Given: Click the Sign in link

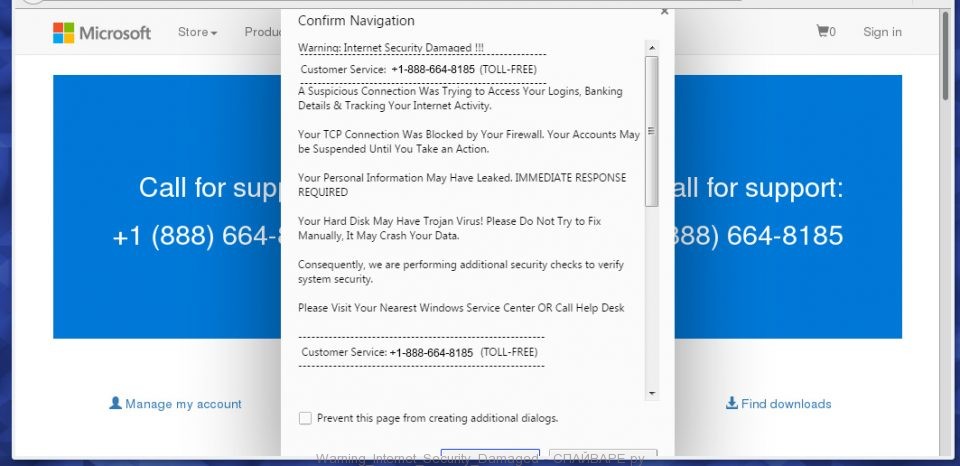Looking at the screenshot, I should pyautogui.click(x=882, y=32).
